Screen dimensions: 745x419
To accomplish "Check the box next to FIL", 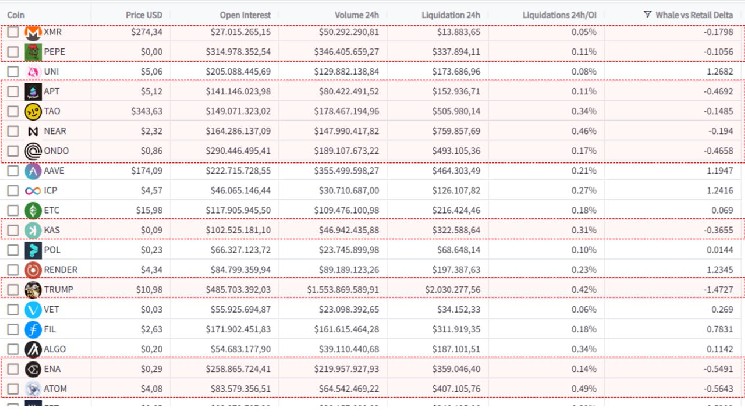I will [x=13, y=329].
